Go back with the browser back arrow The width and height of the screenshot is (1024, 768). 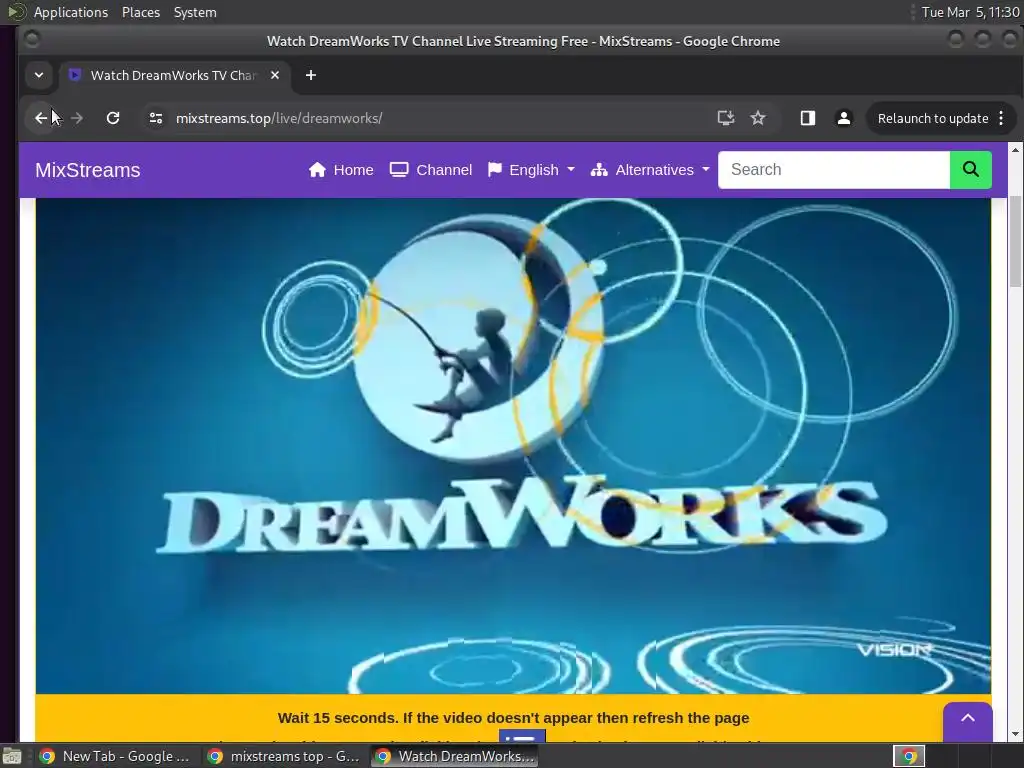click(x=41, y=118)
